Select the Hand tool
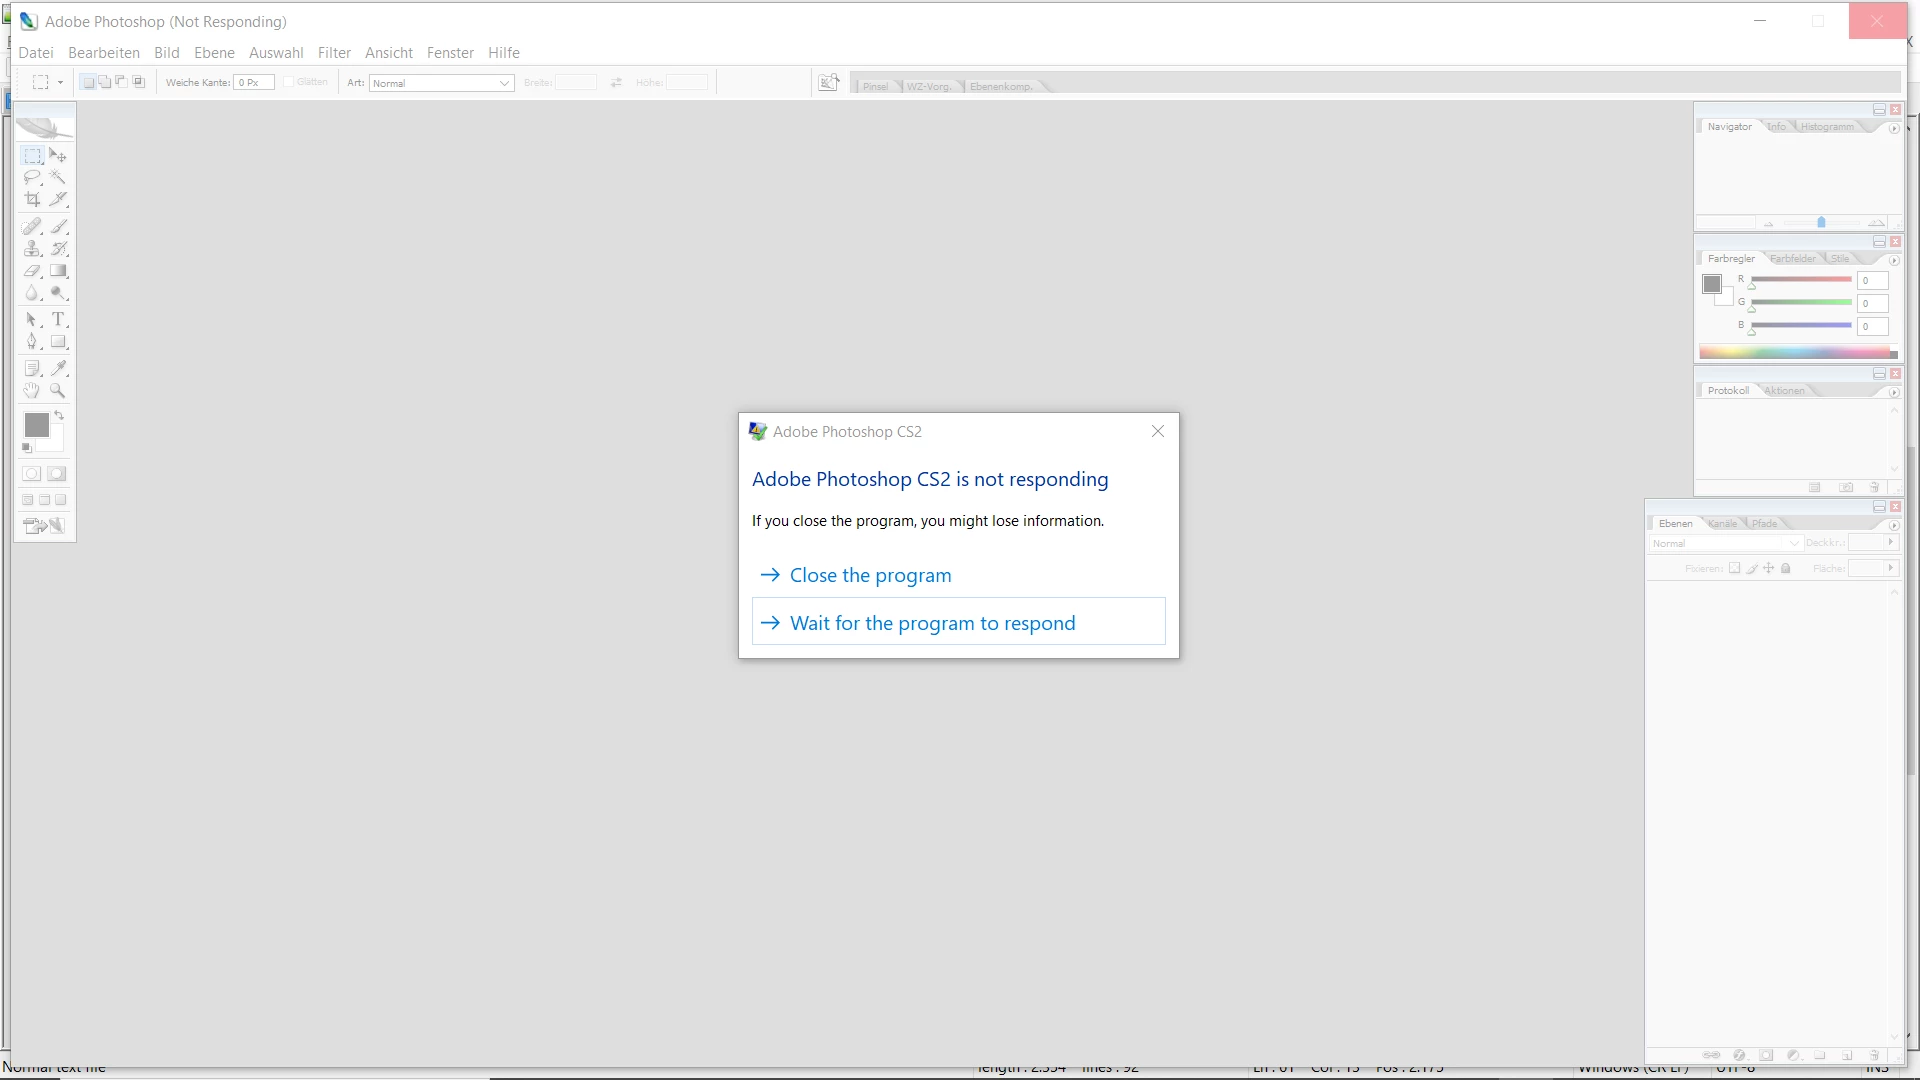This screenshot has height=1080, width=1920. pos(32,391)
